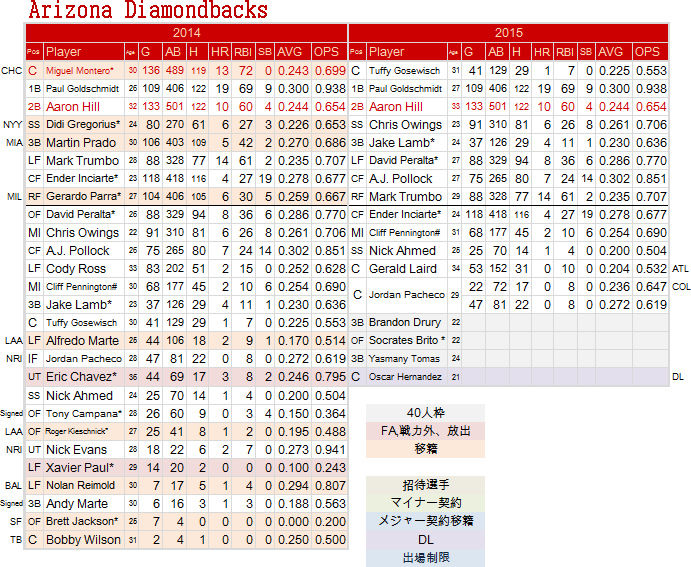The image size is (691, 567).
Task: Click the BAL team label
Action: [x=13, y=485]
